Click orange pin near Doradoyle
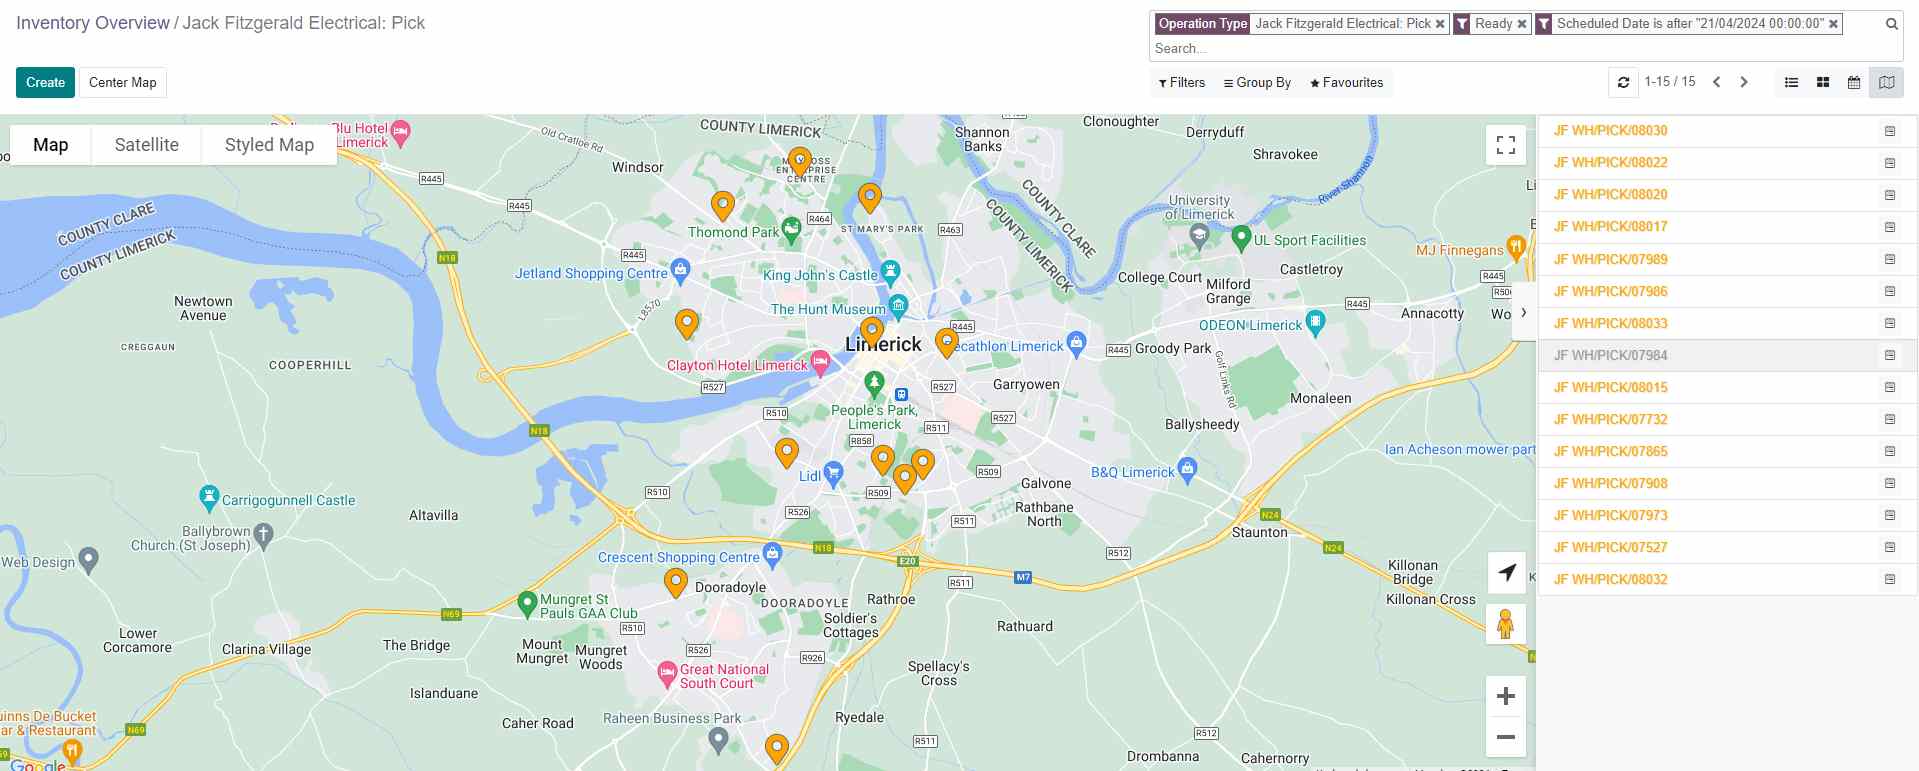1919x771 pixels. pos(676,582)
